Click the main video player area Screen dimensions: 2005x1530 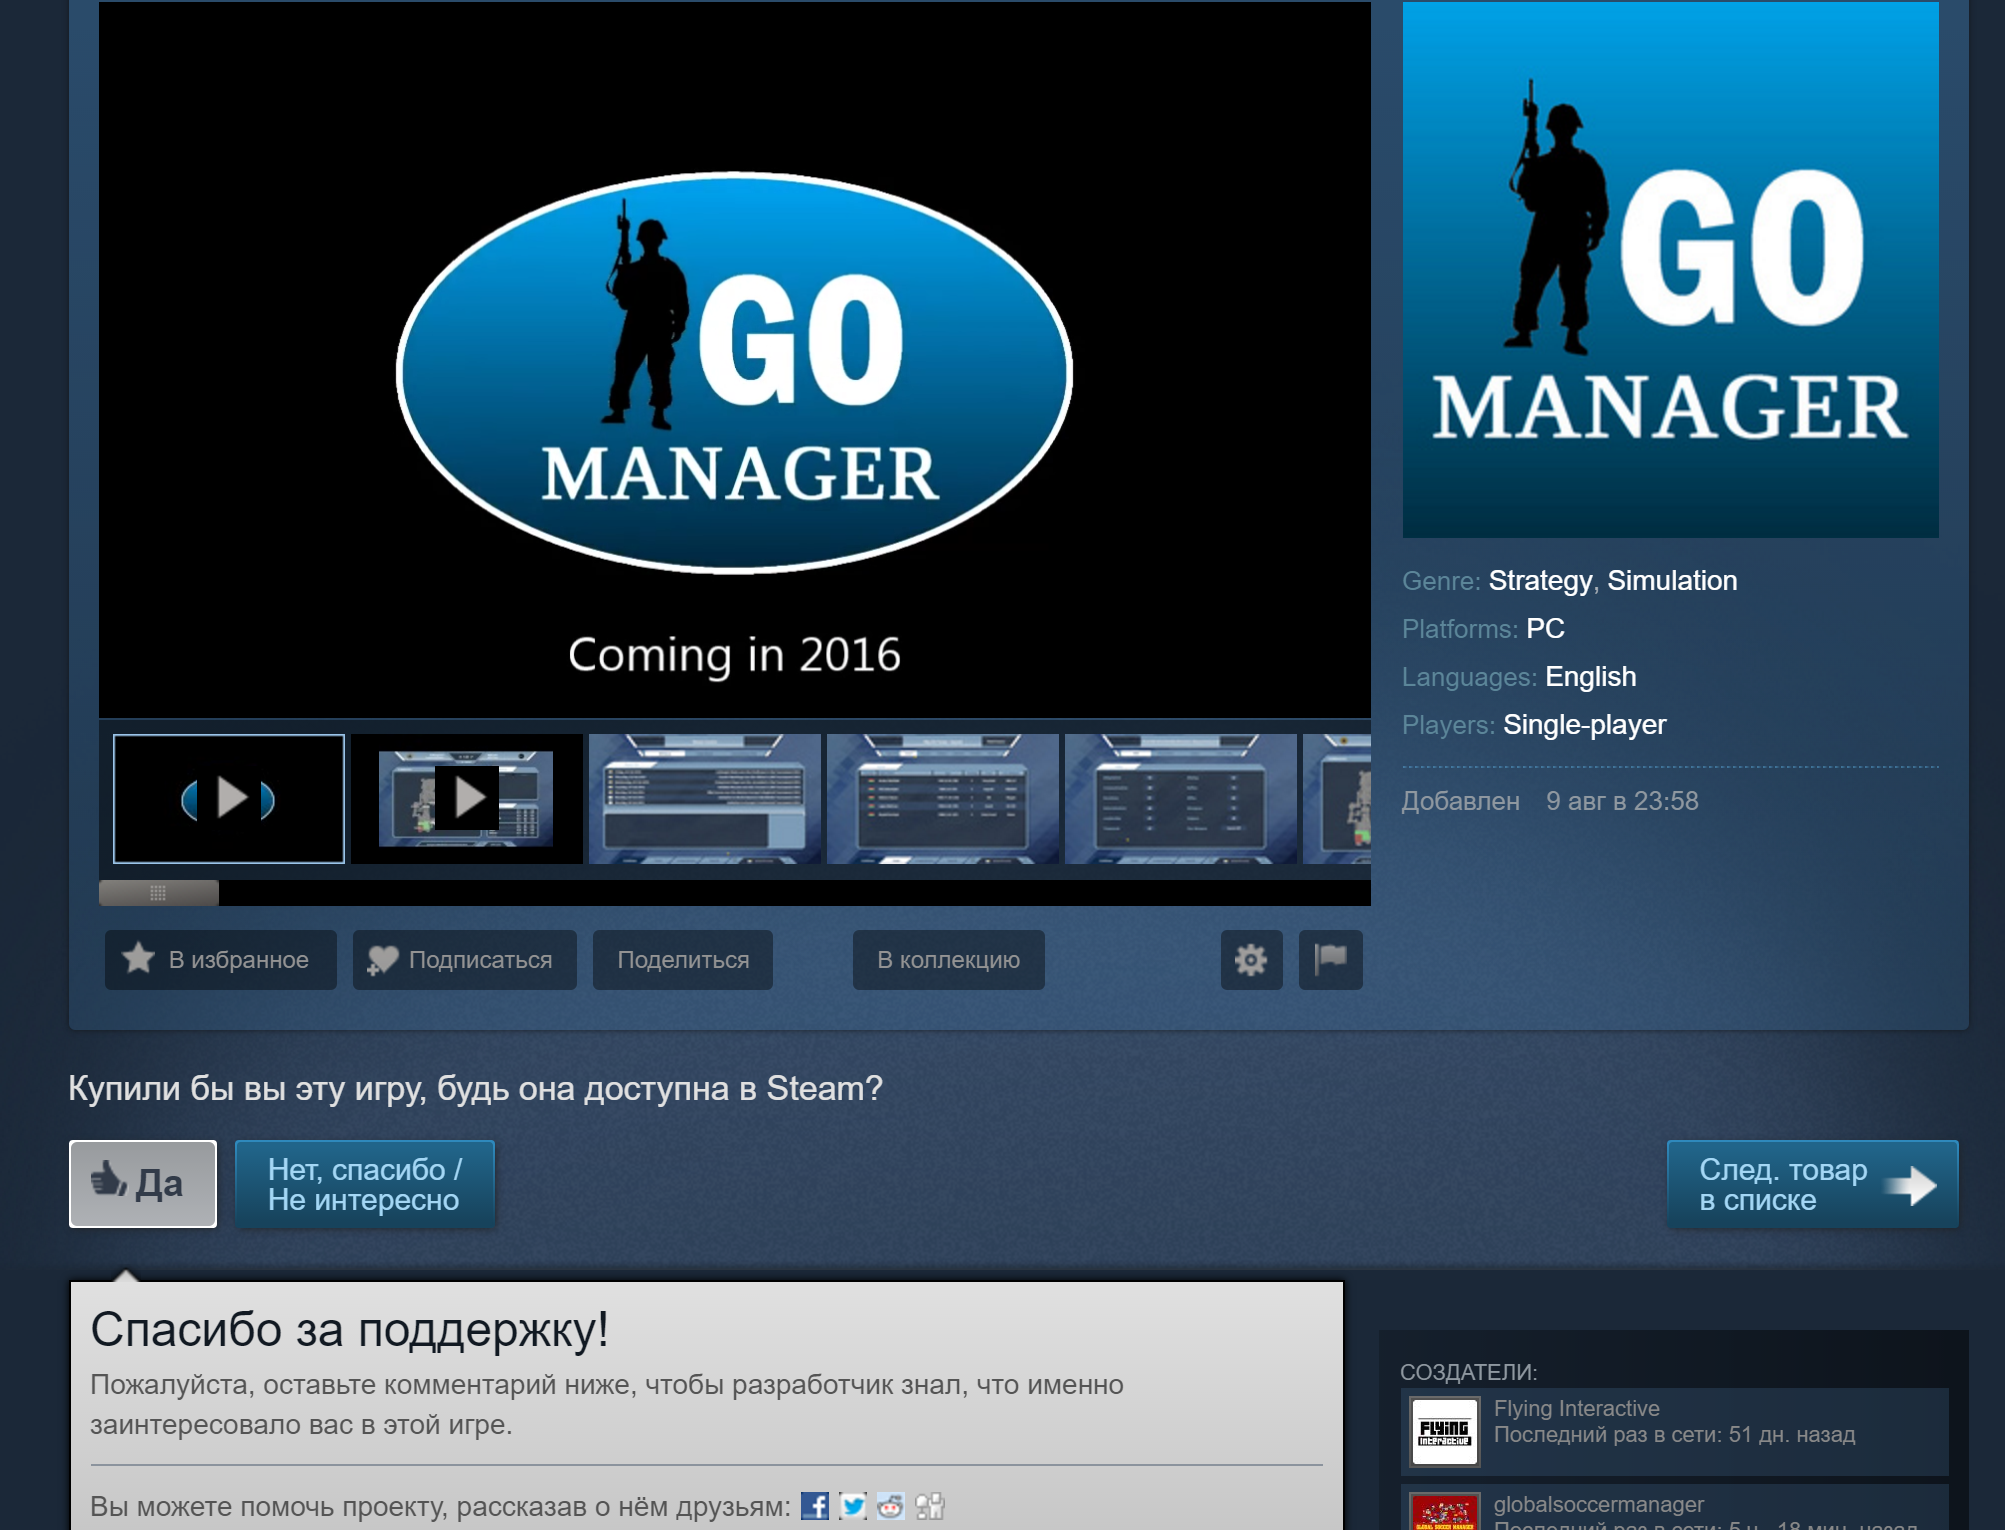(x=735, y=360)
